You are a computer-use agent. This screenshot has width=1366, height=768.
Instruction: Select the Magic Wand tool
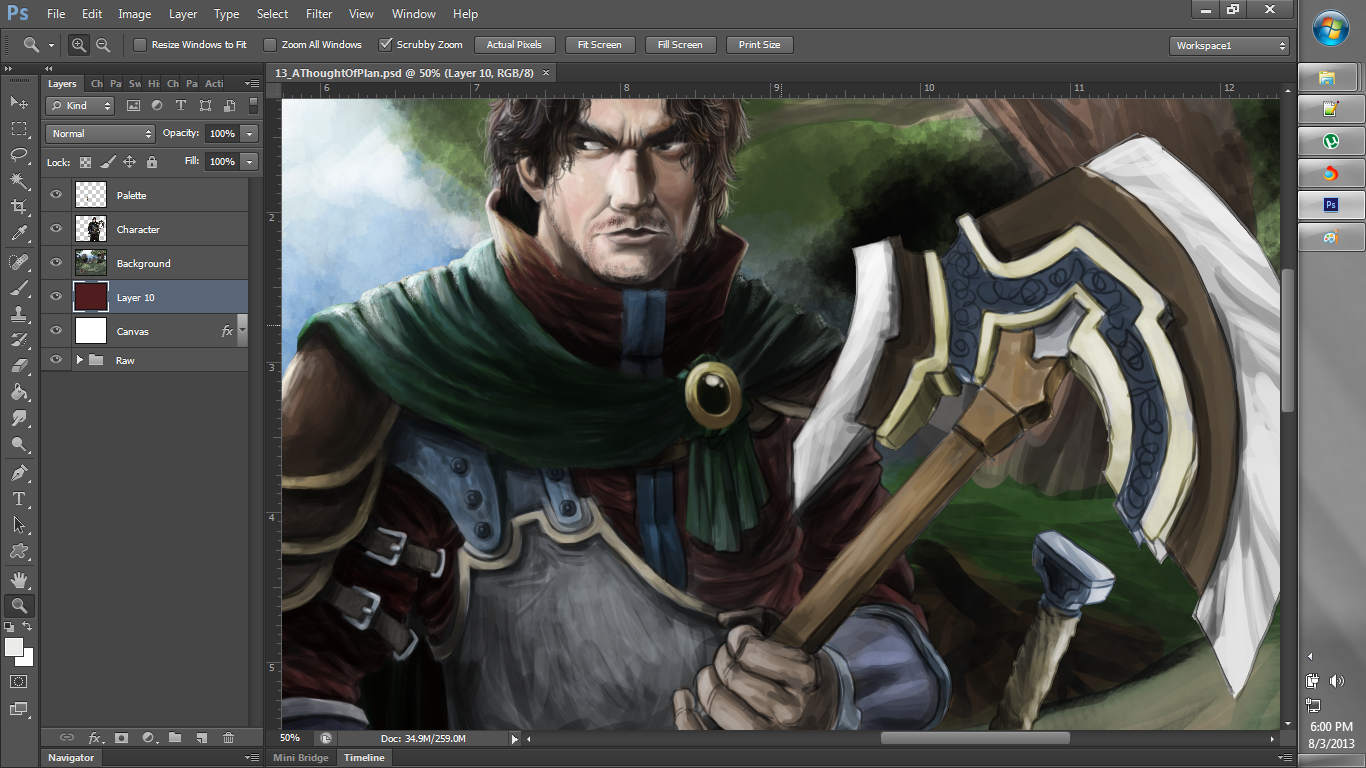point(19,181)
